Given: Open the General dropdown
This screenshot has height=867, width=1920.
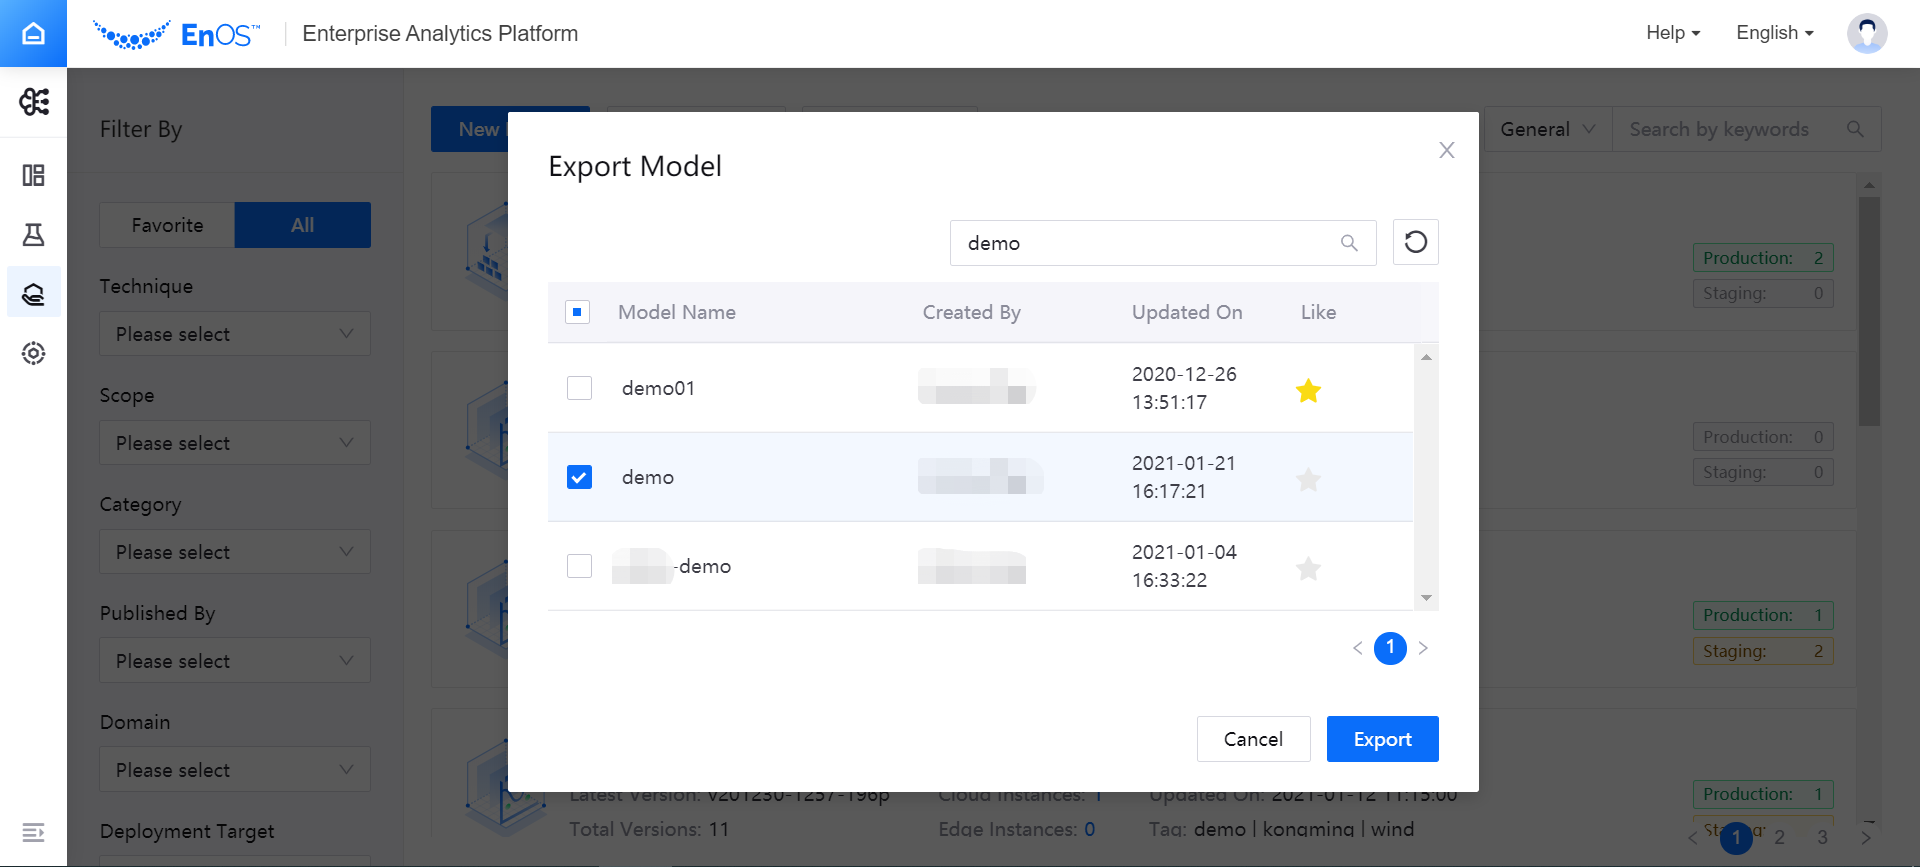Looking at the screenshot, I should (1547, 129).
